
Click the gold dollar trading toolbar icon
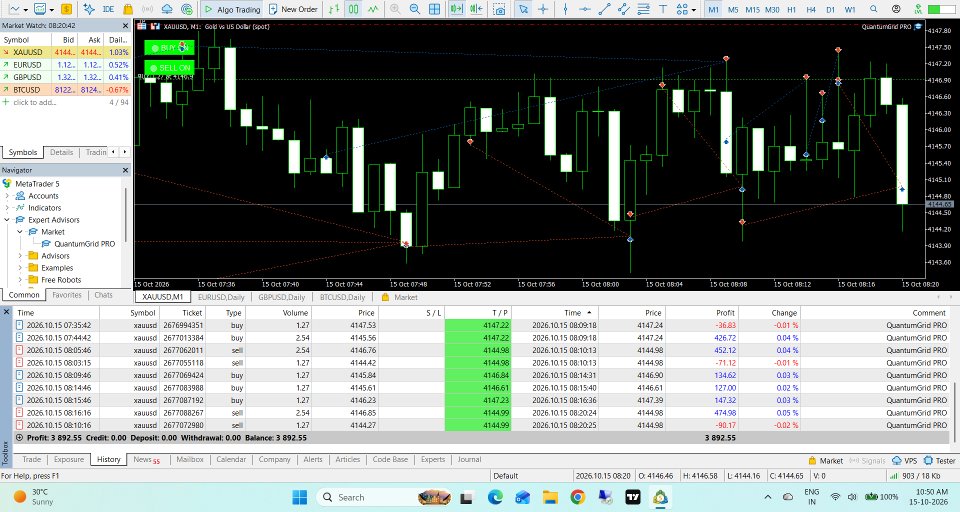click(x=66, y=9)
